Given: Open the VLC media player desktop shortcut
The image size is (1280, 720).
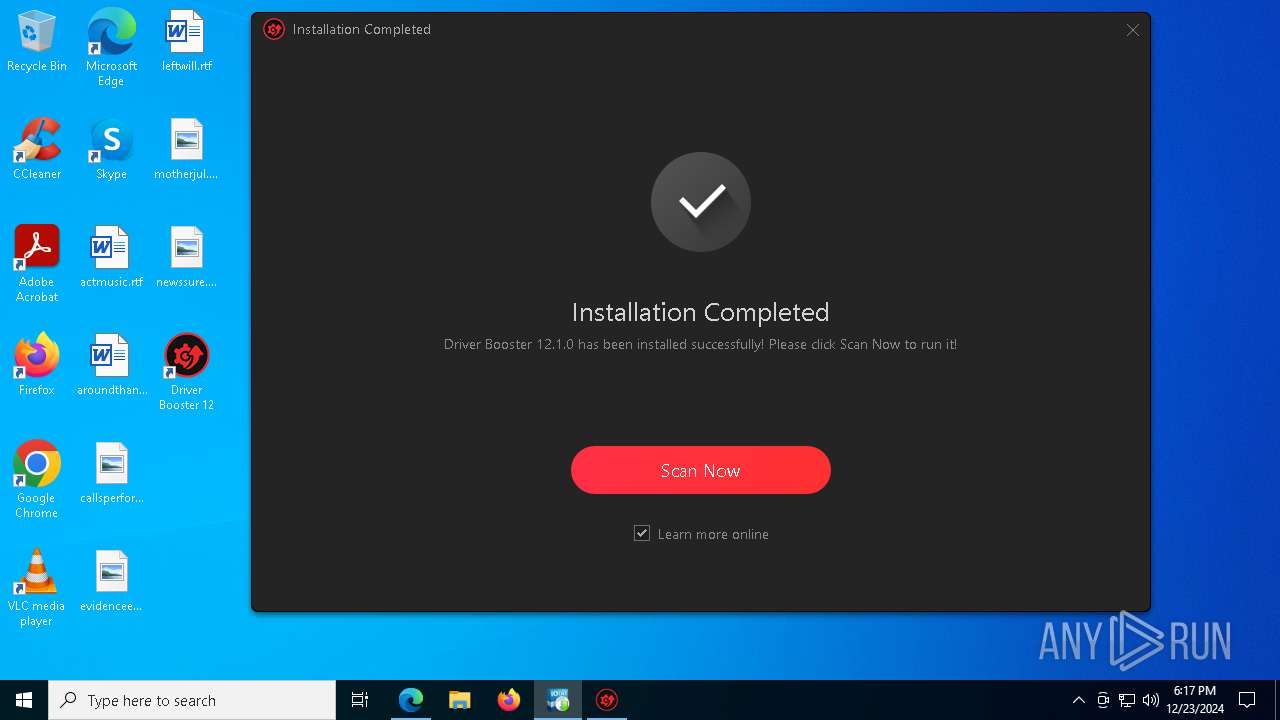Looking at the screenshot, I should [x=37, y=588].
